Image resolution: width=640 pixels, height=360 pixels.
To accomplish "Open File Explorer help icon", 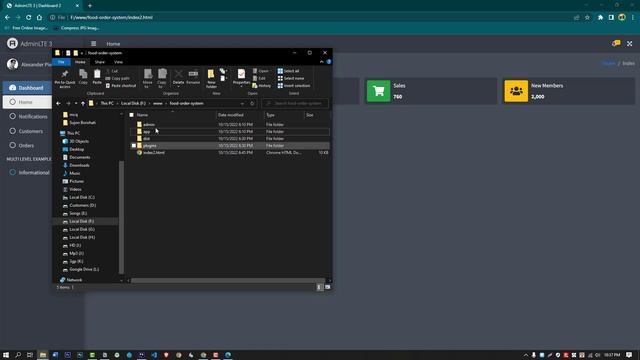I will click(x=329, y=62).
